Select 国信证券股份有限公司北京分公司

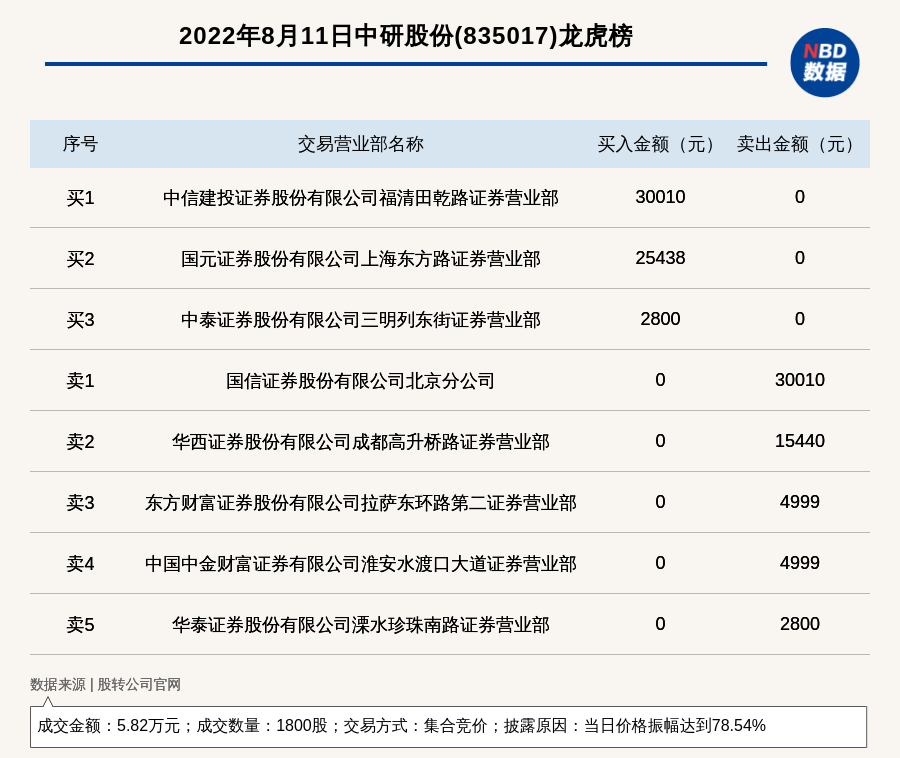pos(360,380)
